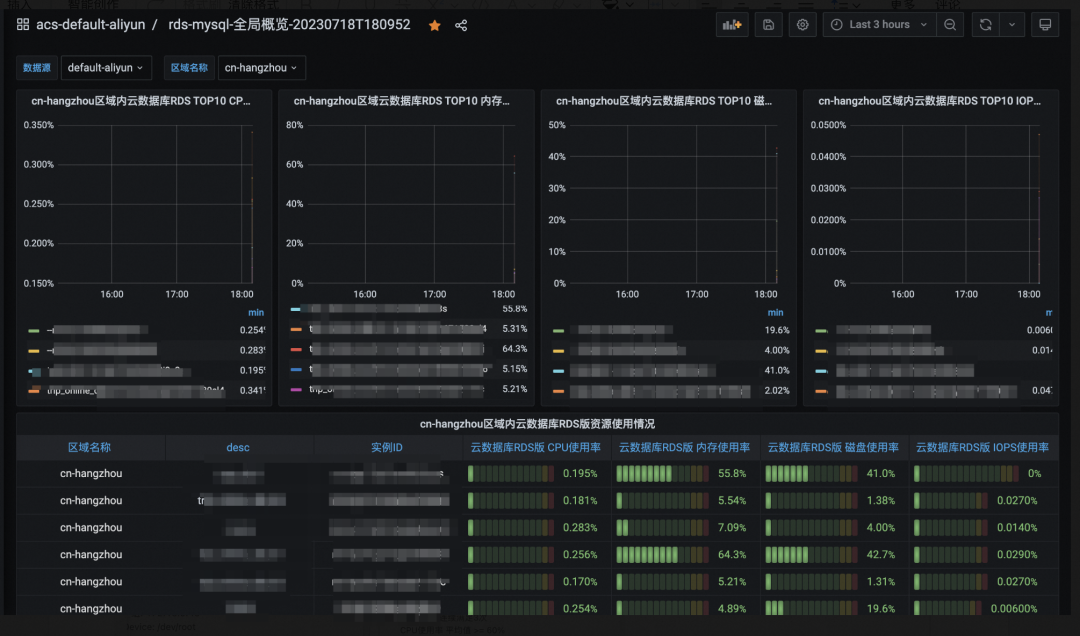This screenshot has width=1080, height=636.
Task: Open the cn-hangzhou region dropdown
Action: click(261, 68)
